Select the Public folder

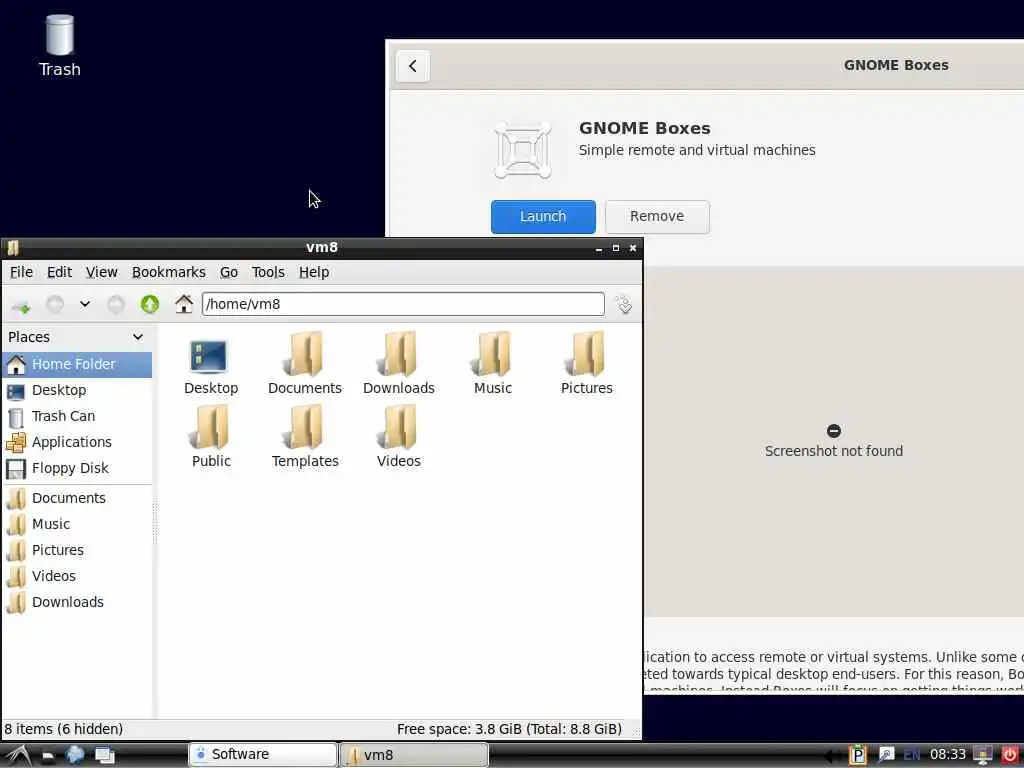tap(211, 437)
